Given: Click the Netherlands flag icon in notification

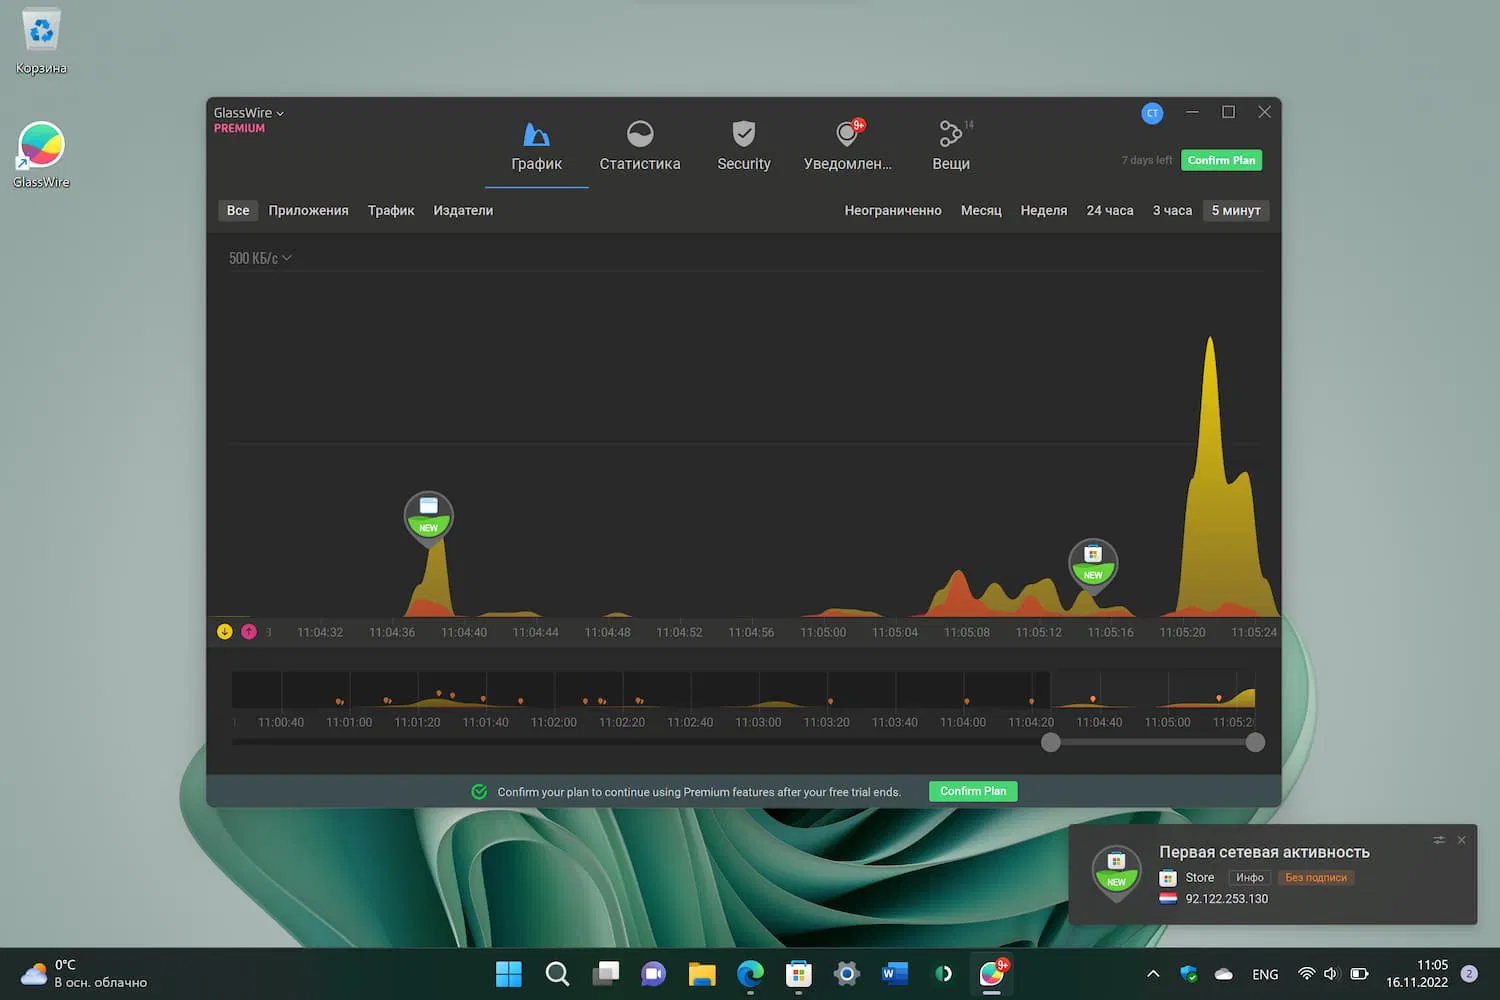Looking at the screenshot, I should 1168,898.
